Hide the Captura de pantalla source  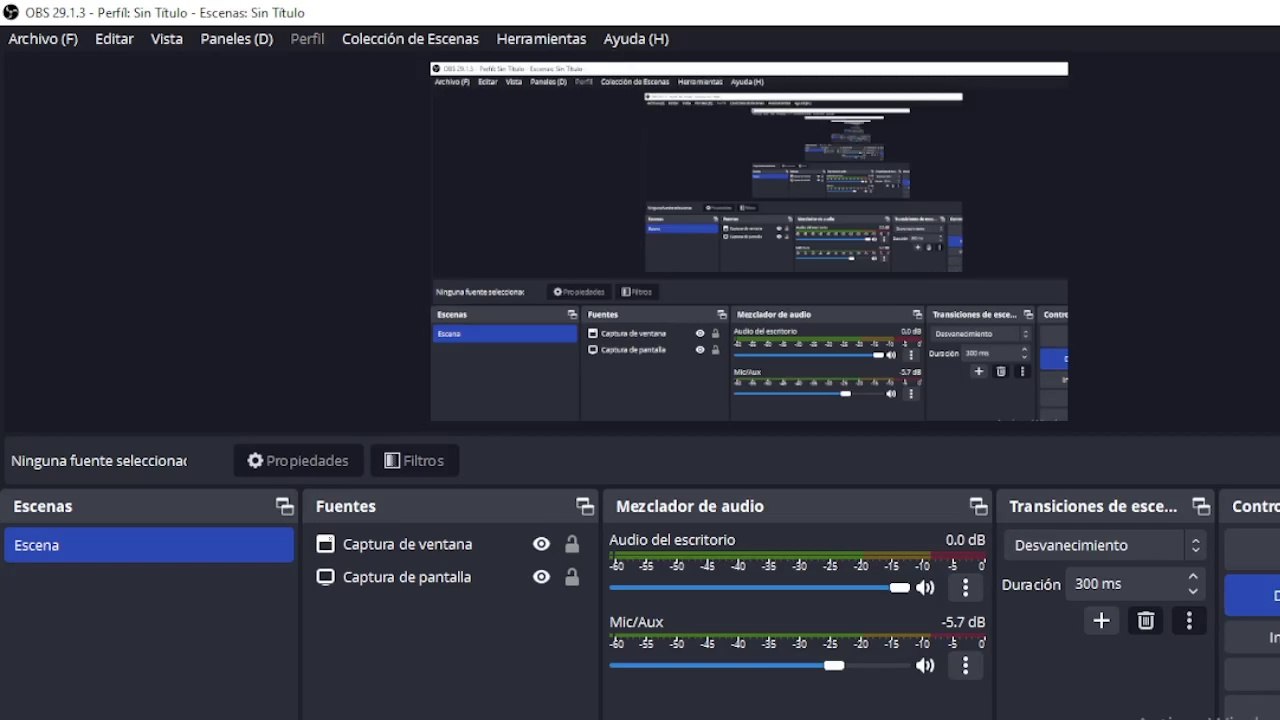541,577
